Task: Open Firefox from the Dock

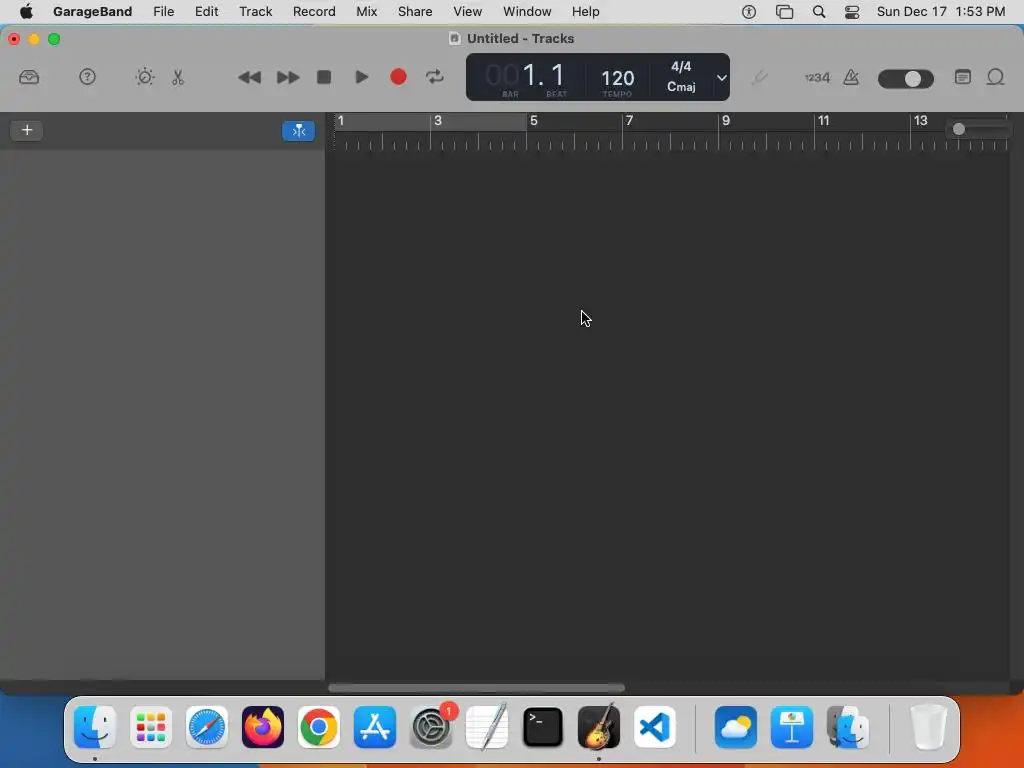Action: (263, 727)
